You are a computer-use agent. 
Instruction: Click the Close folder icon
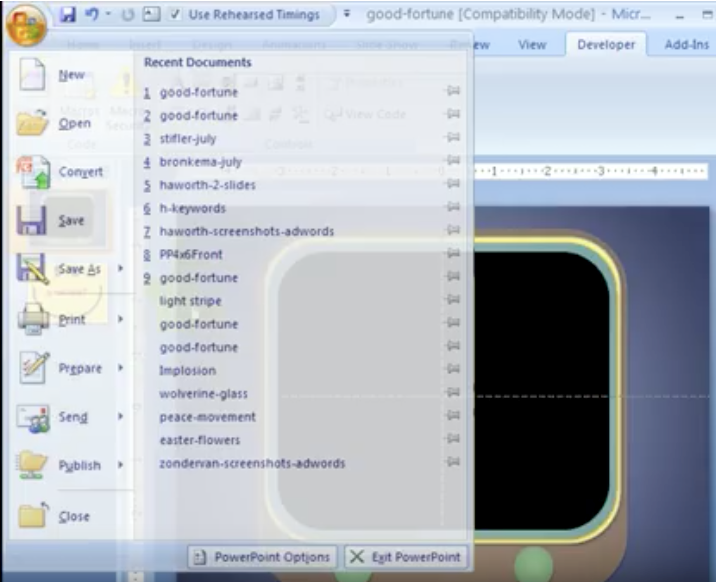coord(32,516)
